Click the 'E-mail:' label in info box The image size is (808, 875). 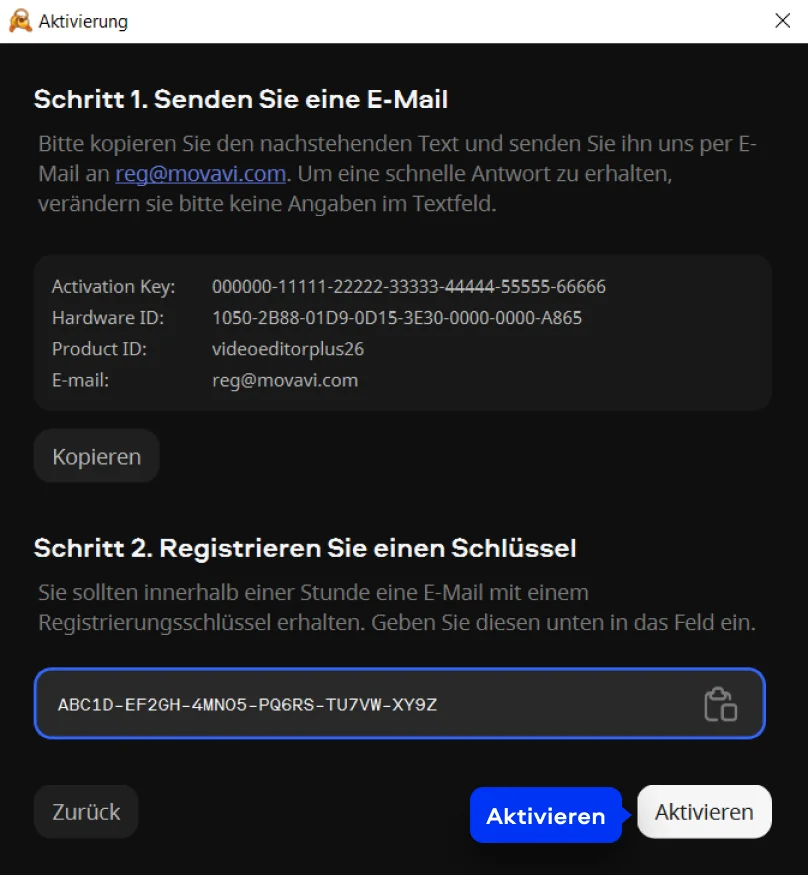[80, 380]
